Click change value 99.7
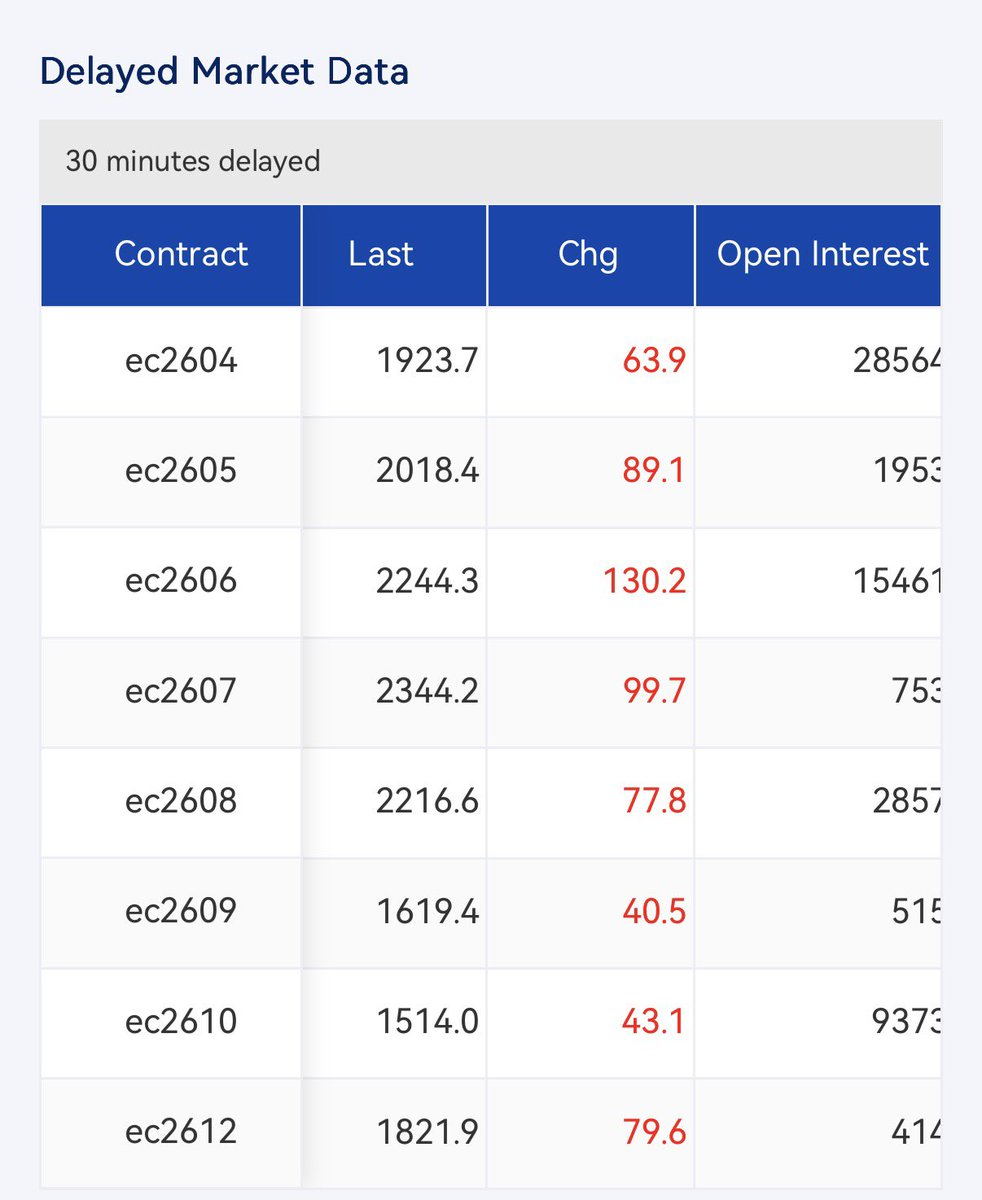This screenshot has height=1200, width=982. pyautogui.click(x=654, y=691)
